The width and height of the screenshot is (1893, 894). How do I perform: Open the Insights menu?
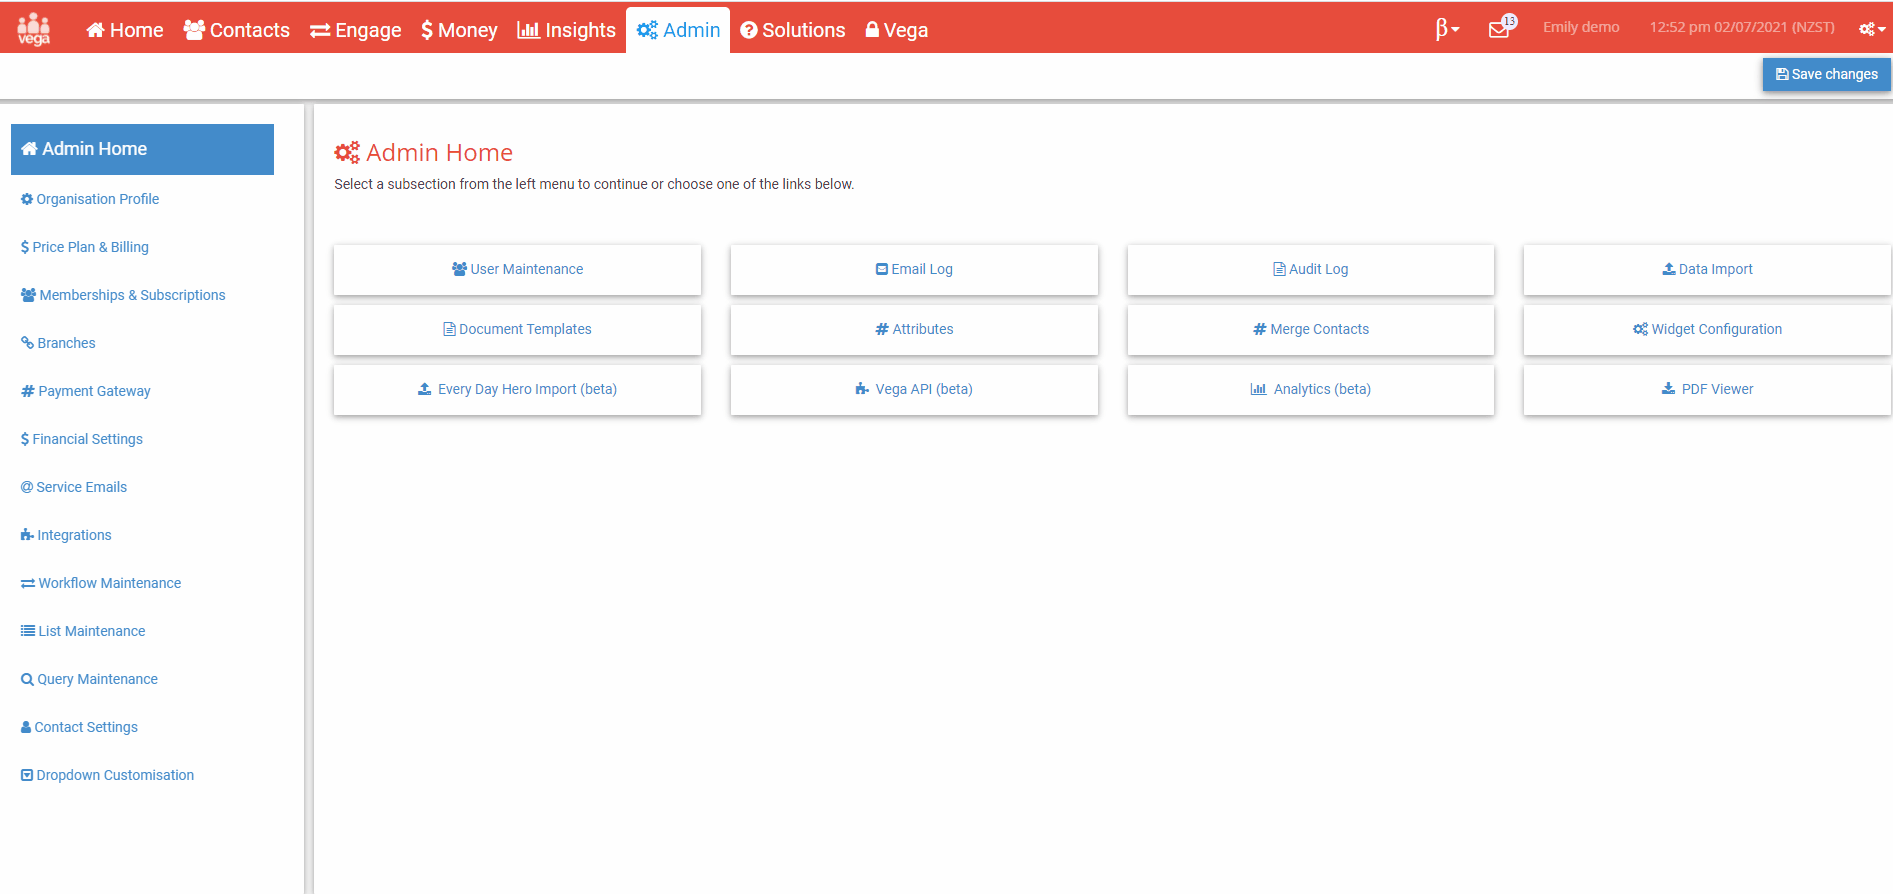(566, 30)
